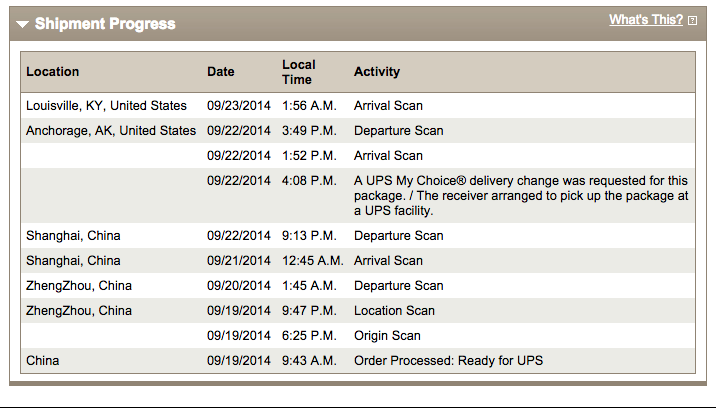Click the China location in last row
716x408 pixels.
pos(42,361)
